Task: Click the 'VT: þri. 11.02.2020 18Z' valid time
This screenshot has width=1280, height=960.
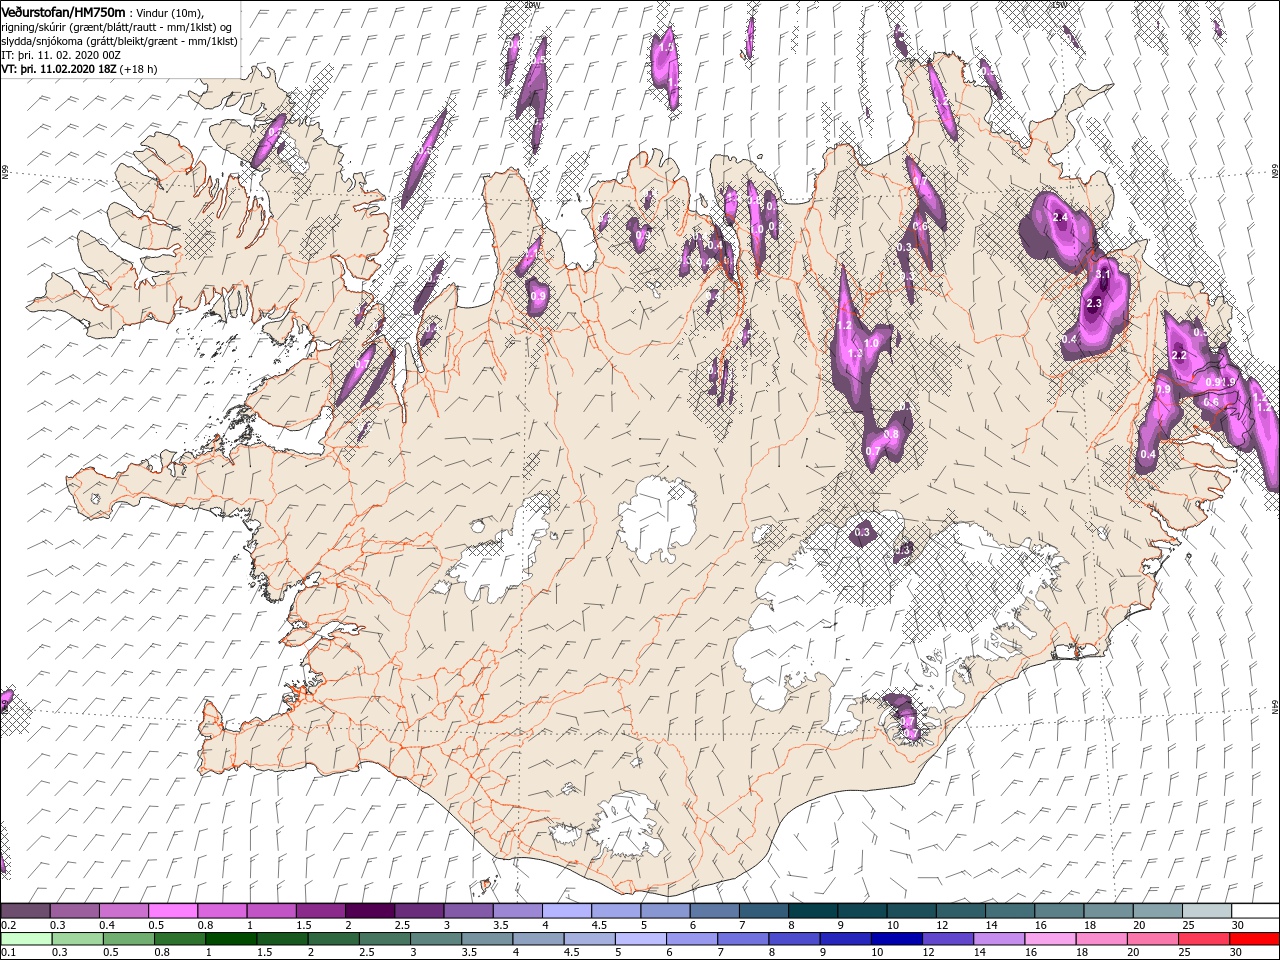Action: pos(58,69)
